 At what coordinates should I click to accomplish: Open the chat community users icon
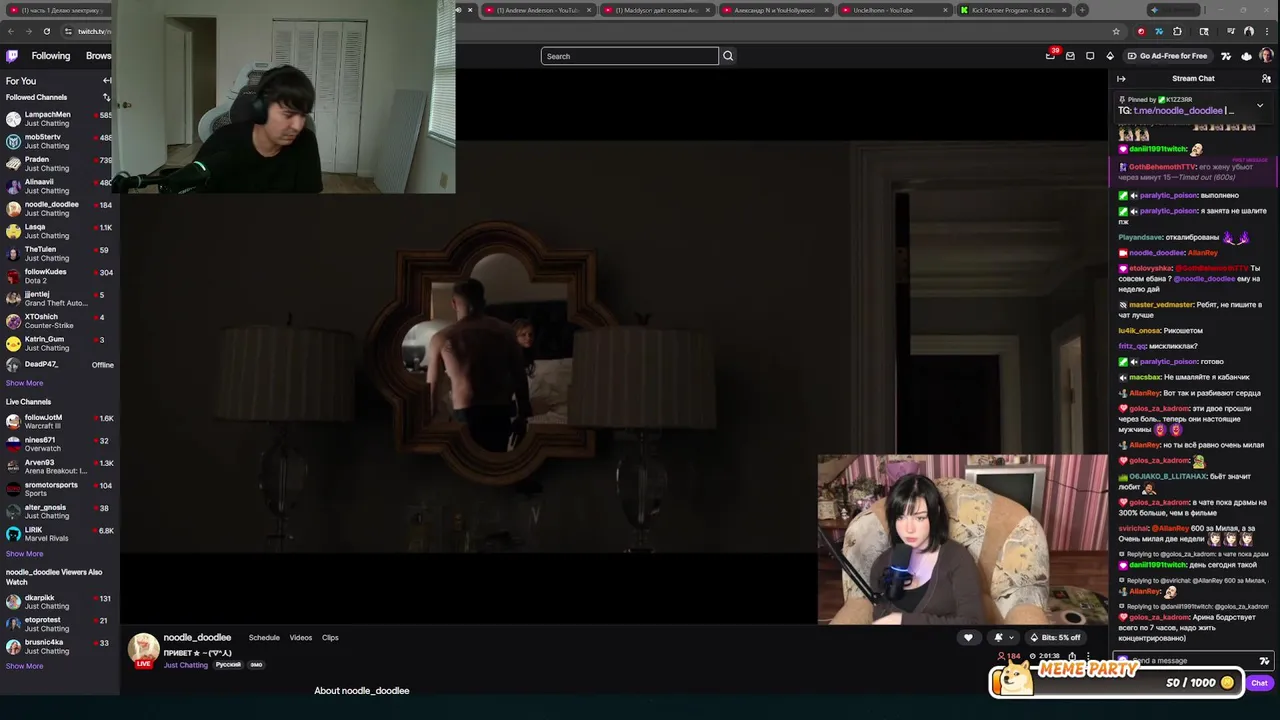[1266, 79]
